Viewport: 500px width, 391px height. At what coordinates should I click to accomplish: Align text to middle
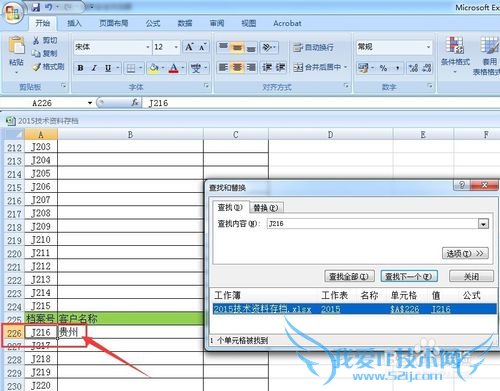237,47
